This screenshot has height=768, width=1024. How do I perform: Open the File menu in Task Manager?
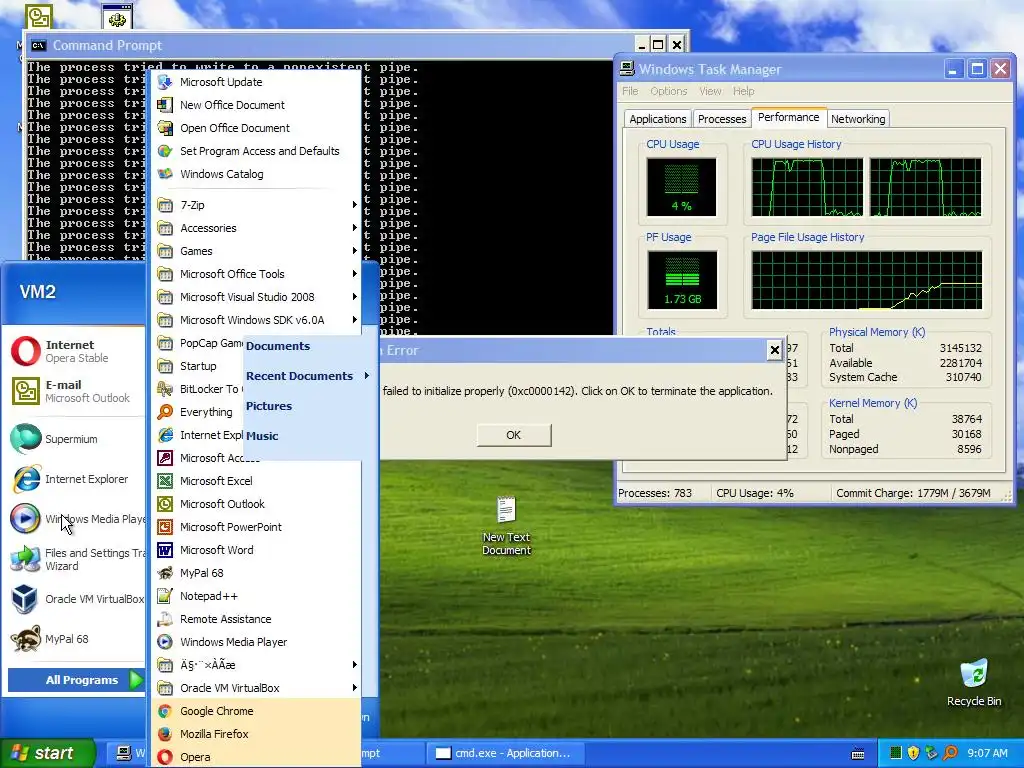pyautogui.click(x=630, y=91)
